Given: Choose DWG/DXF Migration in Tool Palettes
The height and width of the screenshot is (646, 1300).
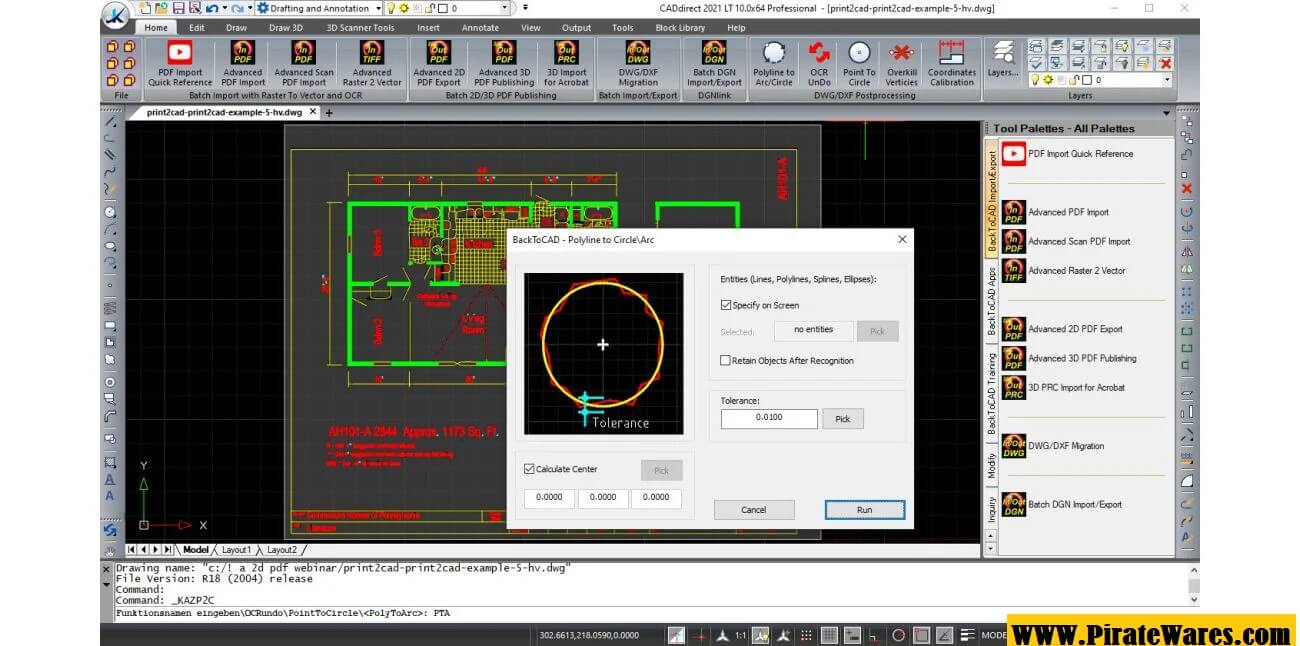Looking at the screenshot, I should pos(1053,446).
